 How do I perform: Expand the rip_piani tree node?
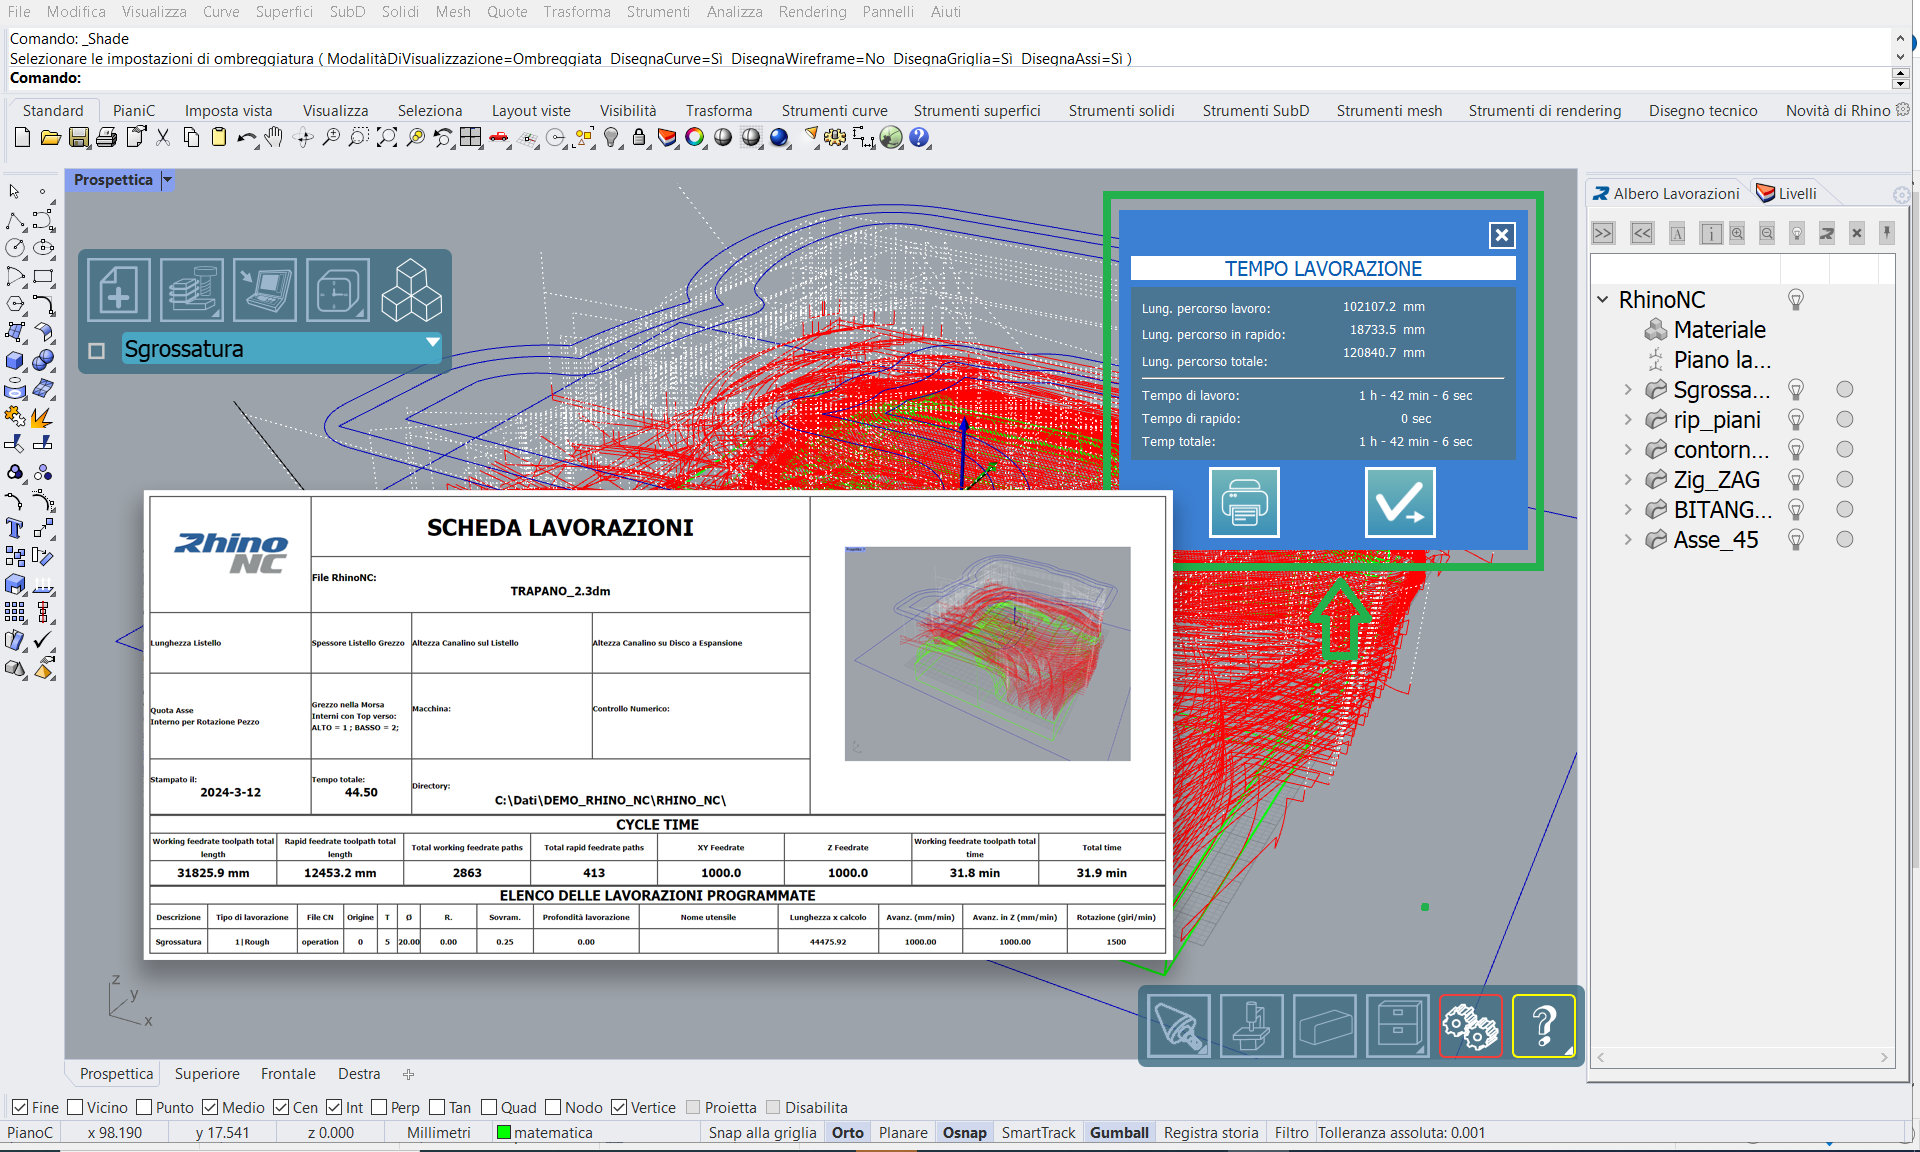pyautogui.click(x=1628, y=420)
